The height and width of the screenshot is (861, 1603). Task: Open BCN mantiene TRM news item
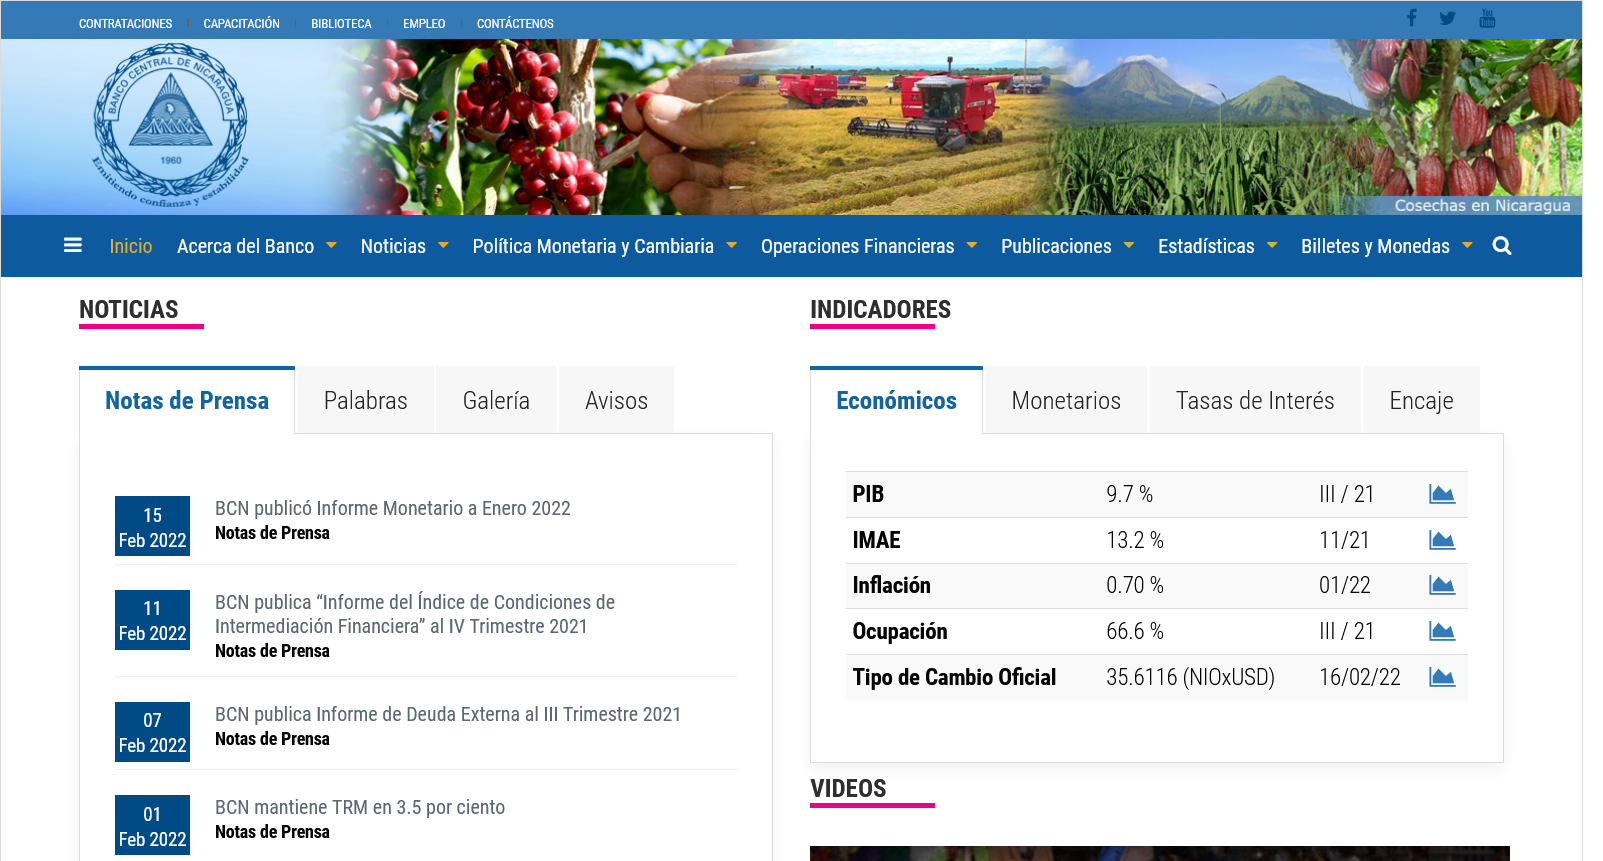pyautogui.click(x=360, y=807)
